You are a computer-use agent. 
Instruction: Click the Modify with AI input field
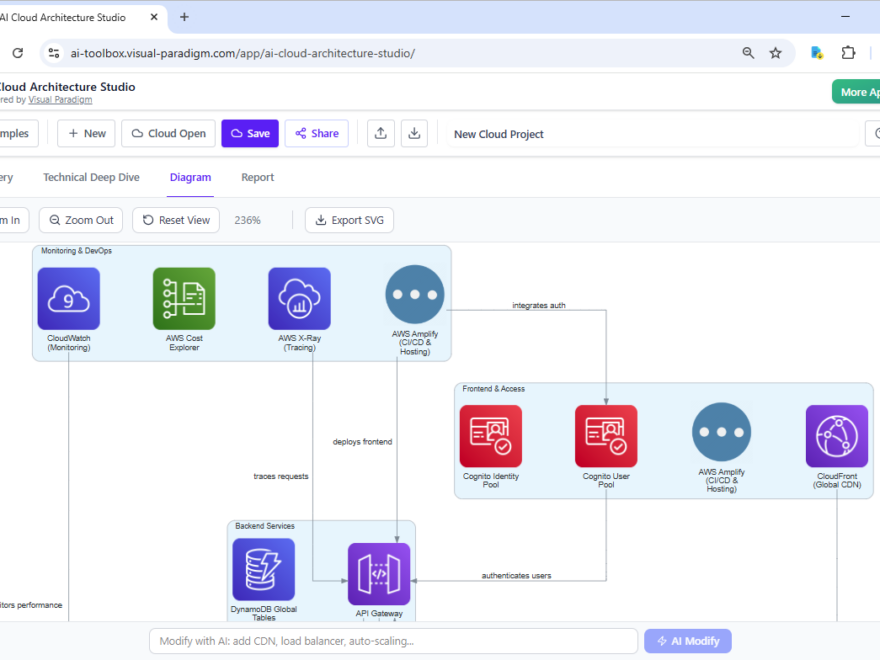point(393,641)
